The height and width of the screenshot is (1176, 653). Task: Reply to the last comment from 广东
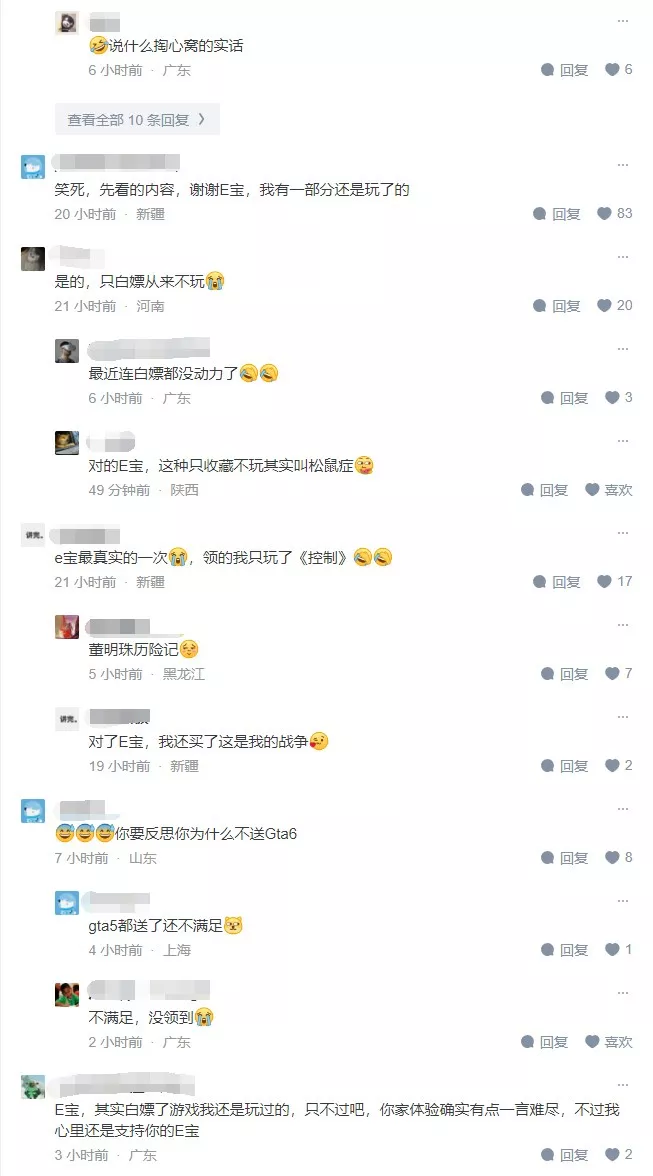pyautogui.click(x=565, y=1155)
